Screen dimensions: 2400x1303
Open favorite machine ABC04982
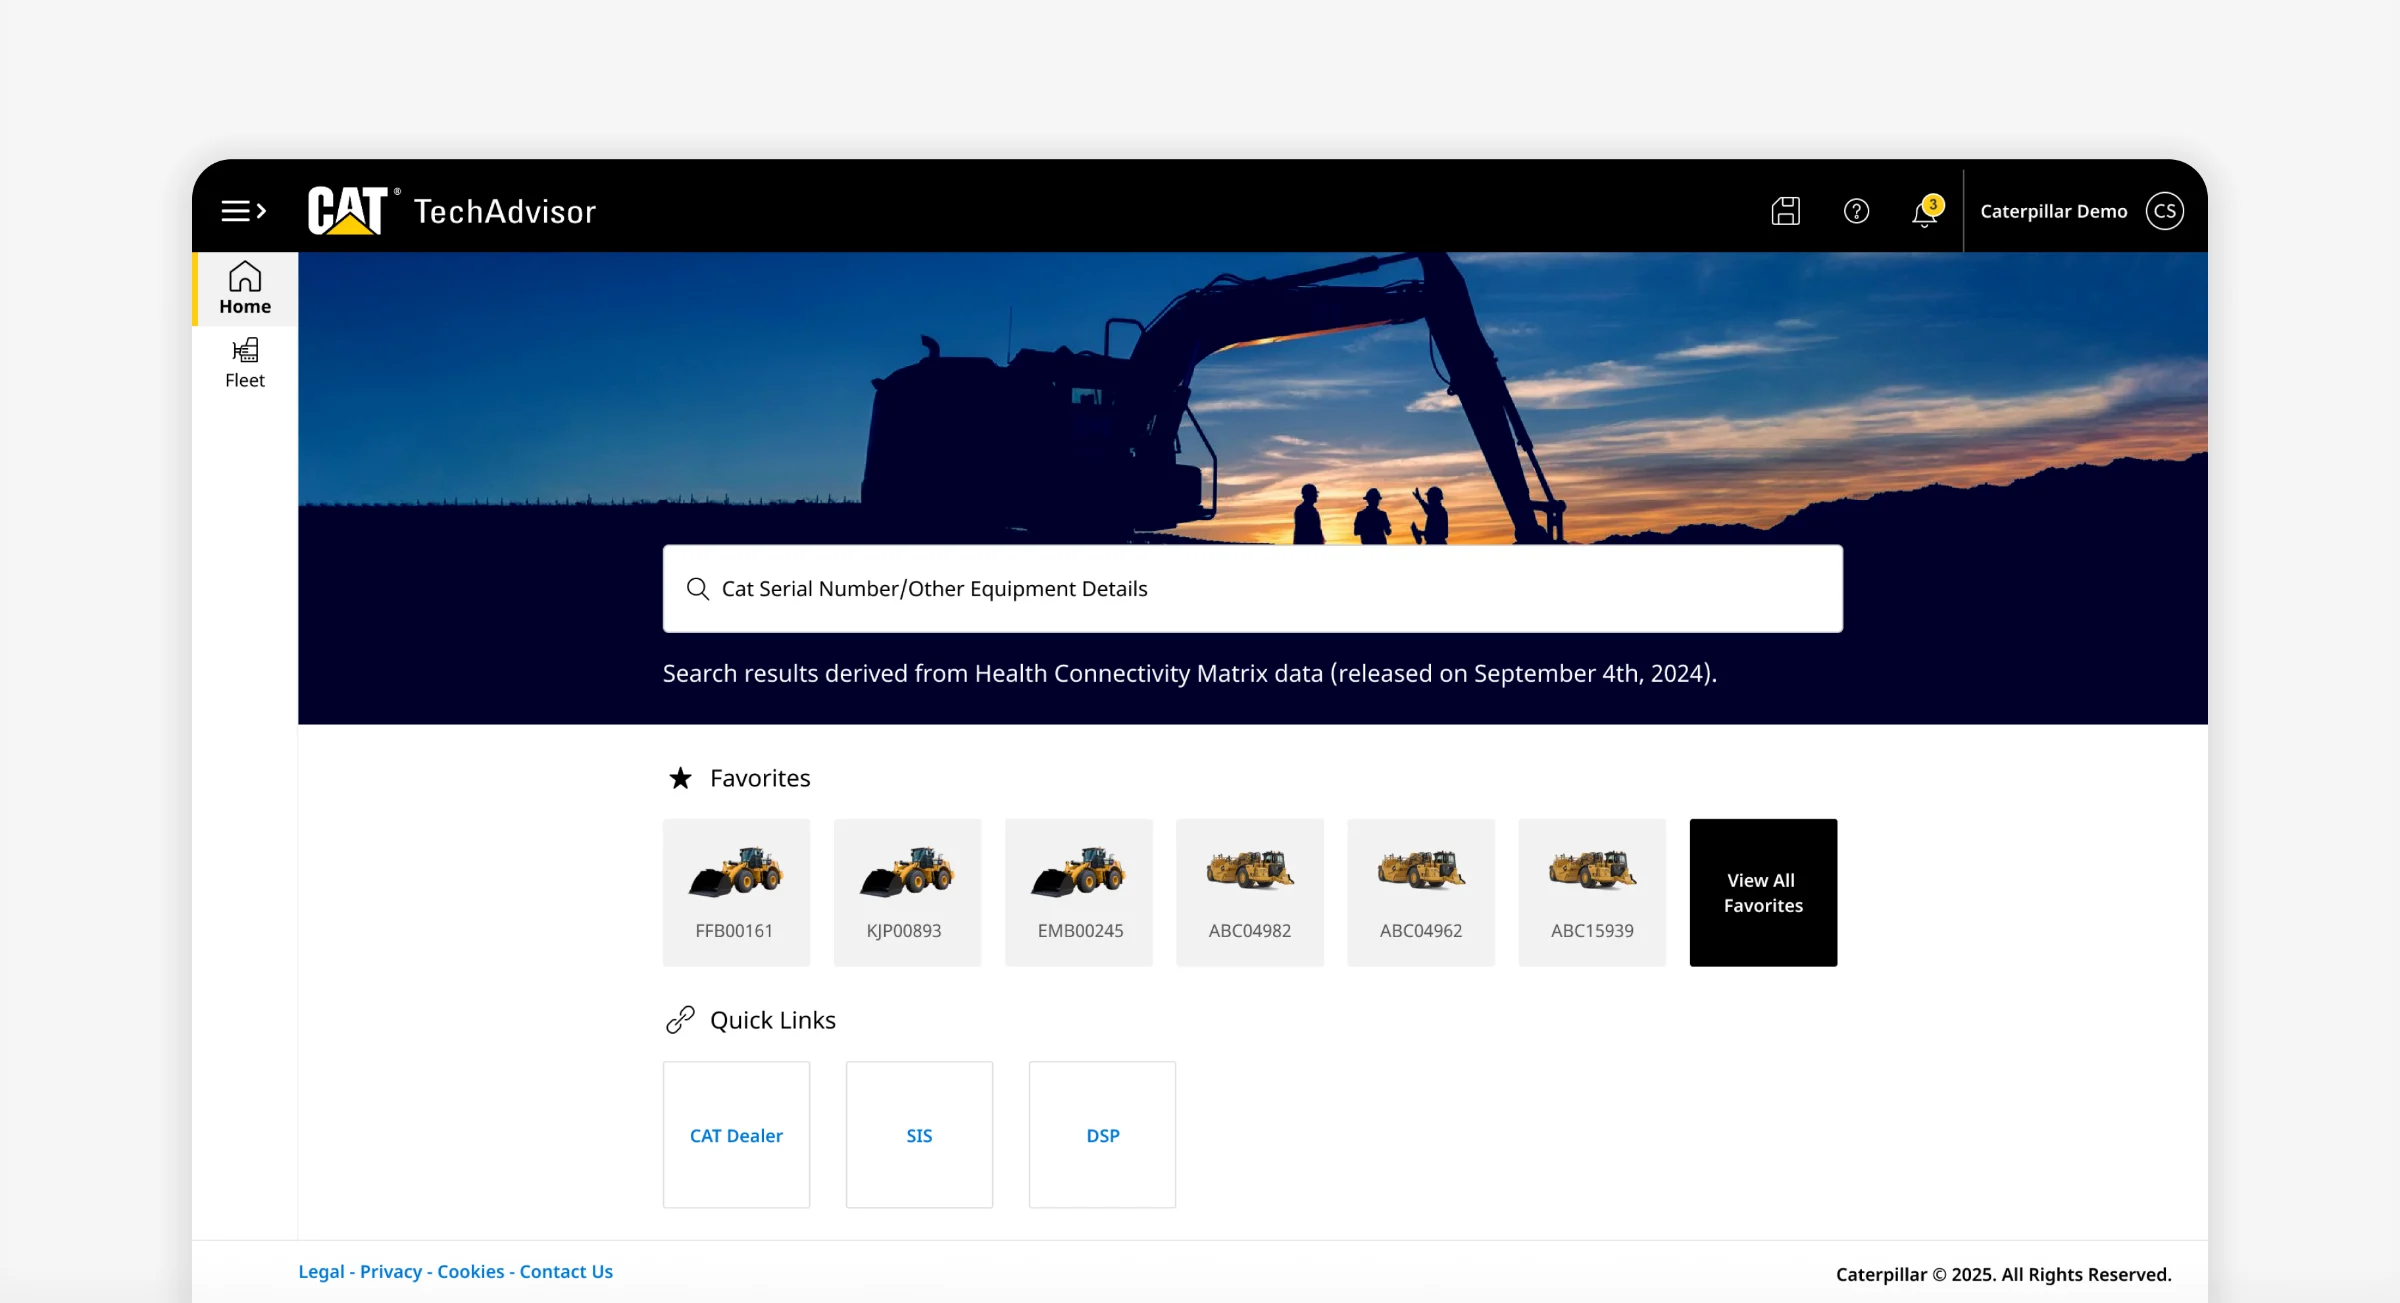1249,892
